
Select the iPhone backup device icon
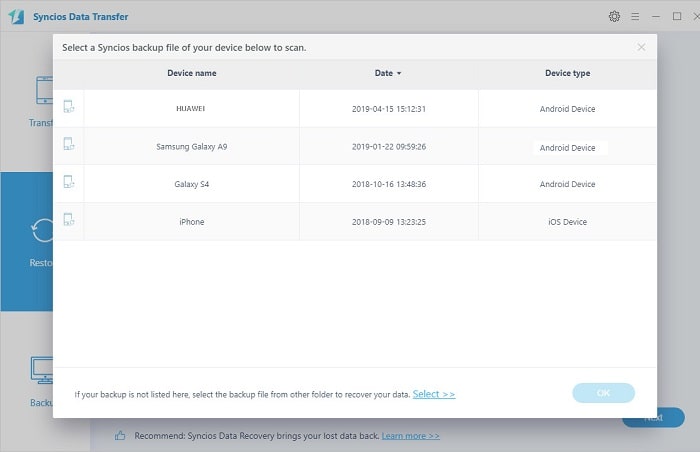69,219
